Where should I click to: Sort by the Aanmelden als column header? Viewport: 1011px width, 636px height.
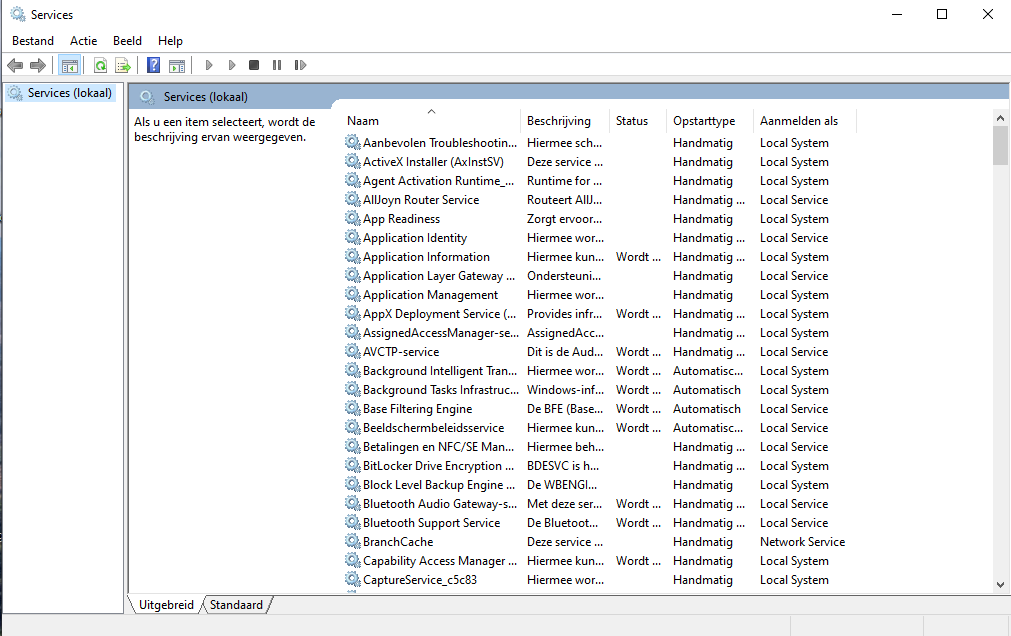coord(805,121)
